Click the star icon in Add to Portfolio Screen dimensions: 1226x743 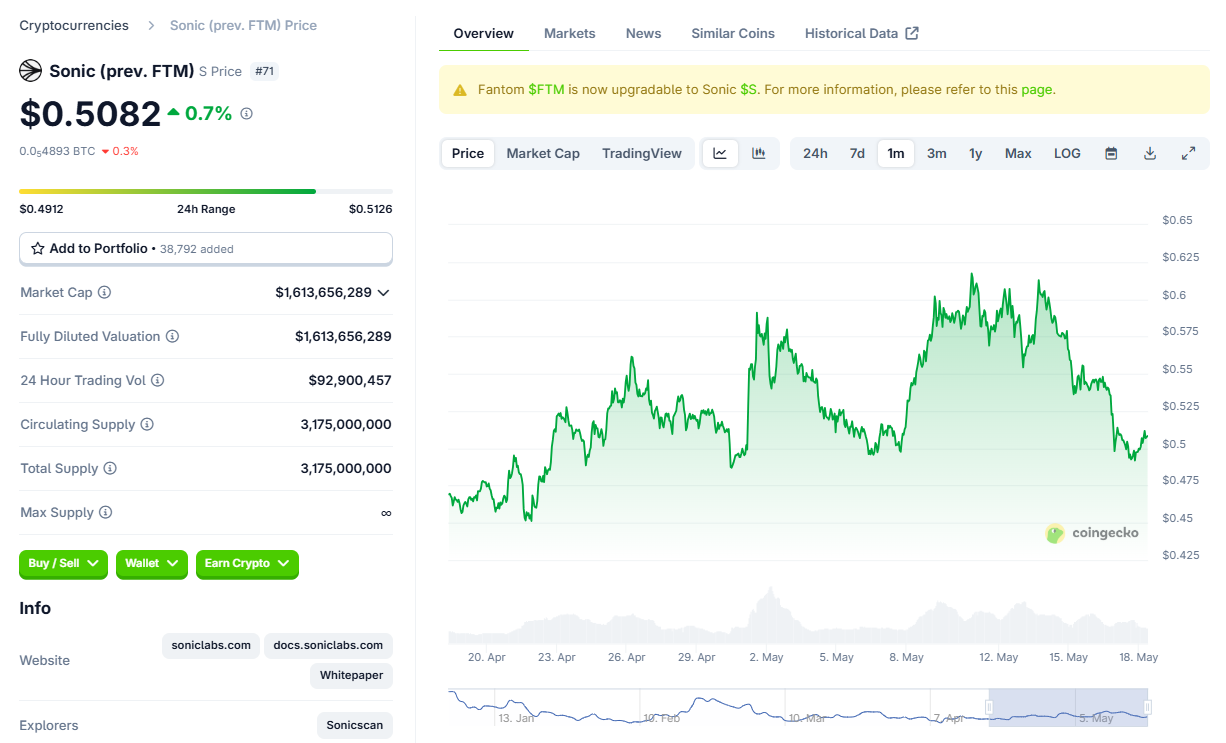pyautogui.click(x=38, y=248)
